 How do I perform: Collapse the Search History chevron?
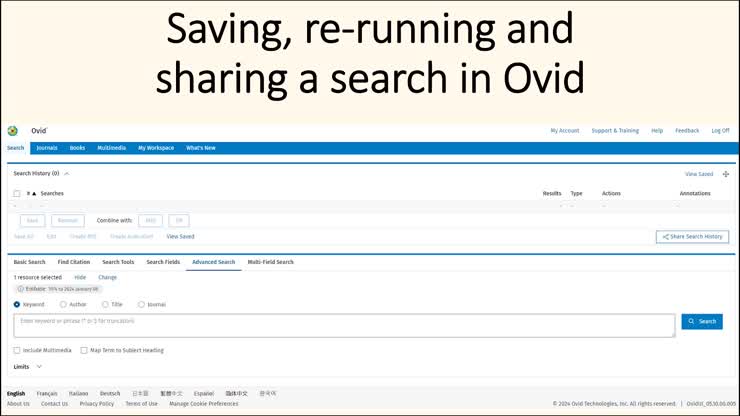pos(67,174)
